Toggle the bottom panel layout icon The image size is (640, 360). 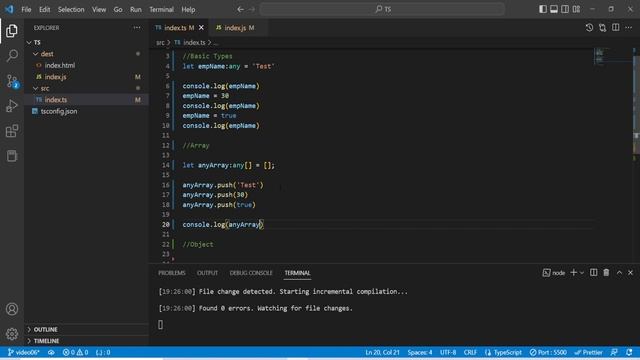click(554, 9)
